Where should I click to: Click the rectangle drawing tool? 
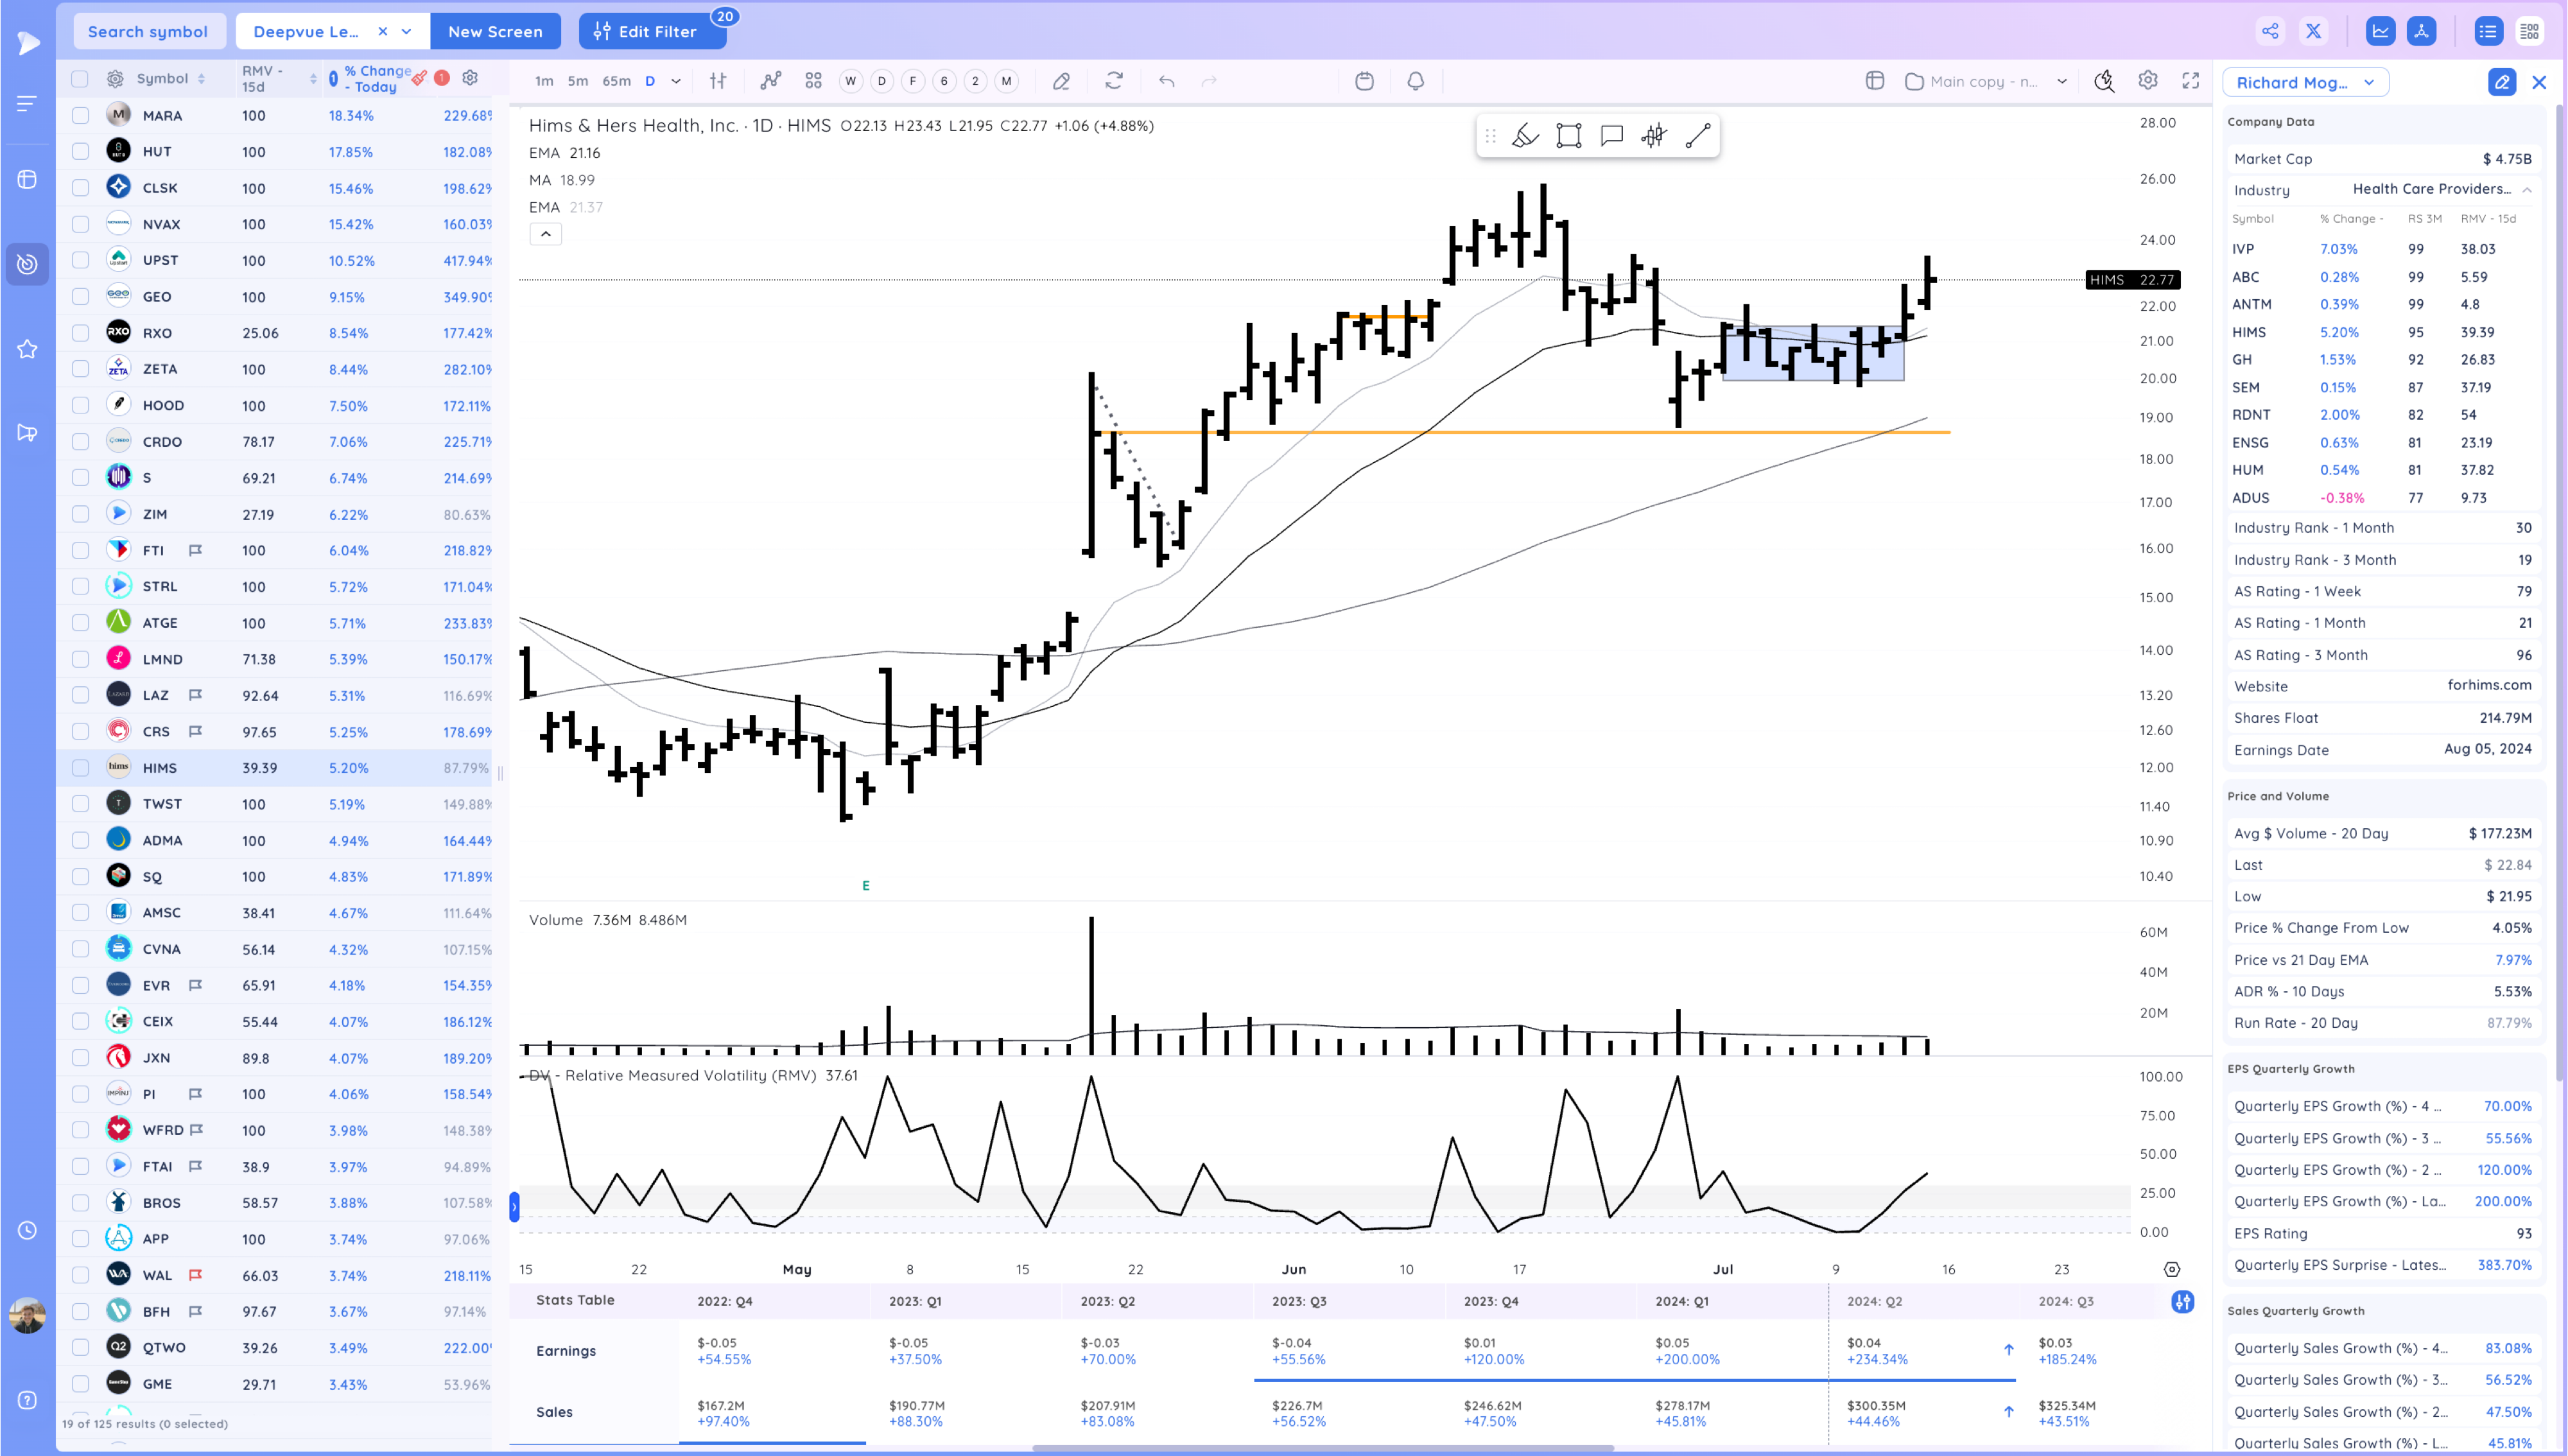(x=1568, y=136)
